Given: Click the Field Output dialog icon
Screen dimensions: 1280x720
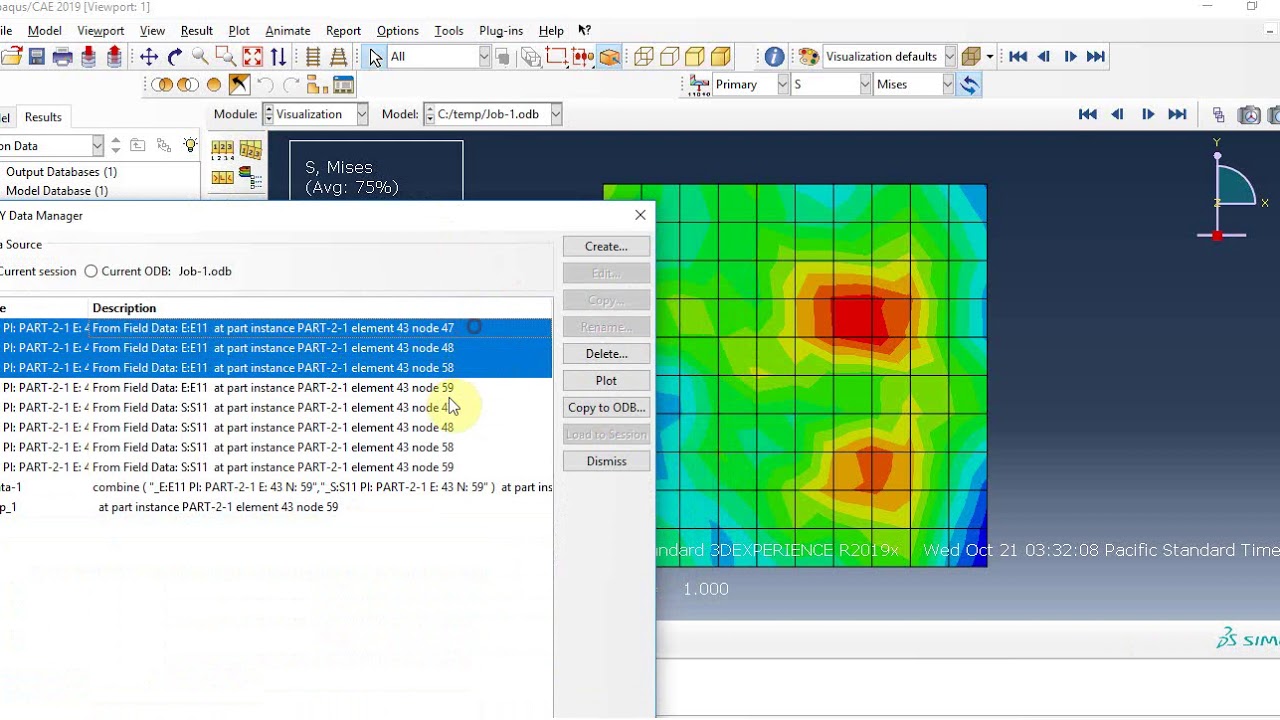Looking at the screenshot, I should tap(699, 85).
